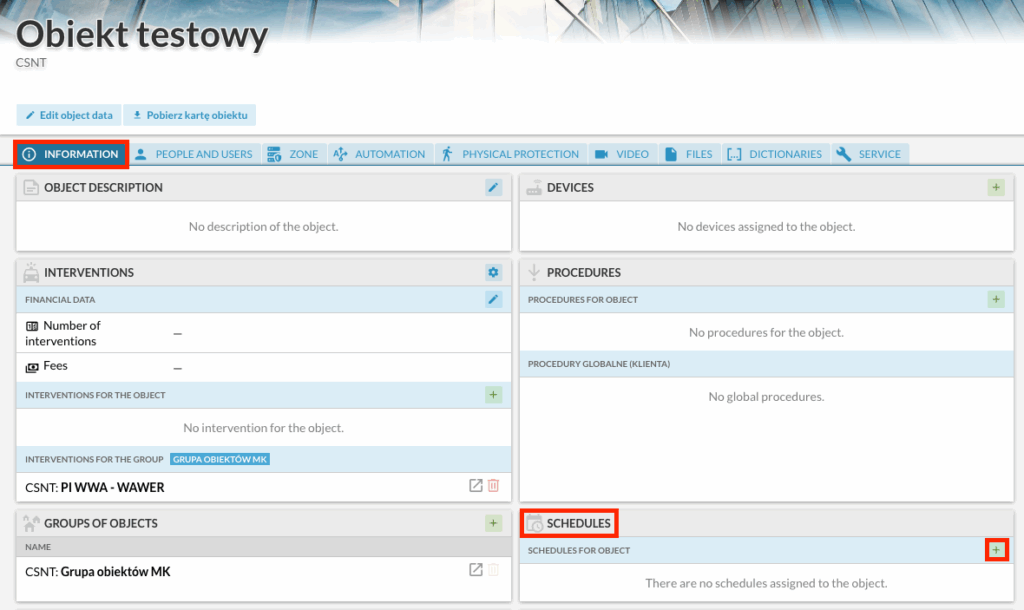Click the Grupa obiektów MK group tag
1024x610 pixels.
pyautogui.click(x=220, y=459)
